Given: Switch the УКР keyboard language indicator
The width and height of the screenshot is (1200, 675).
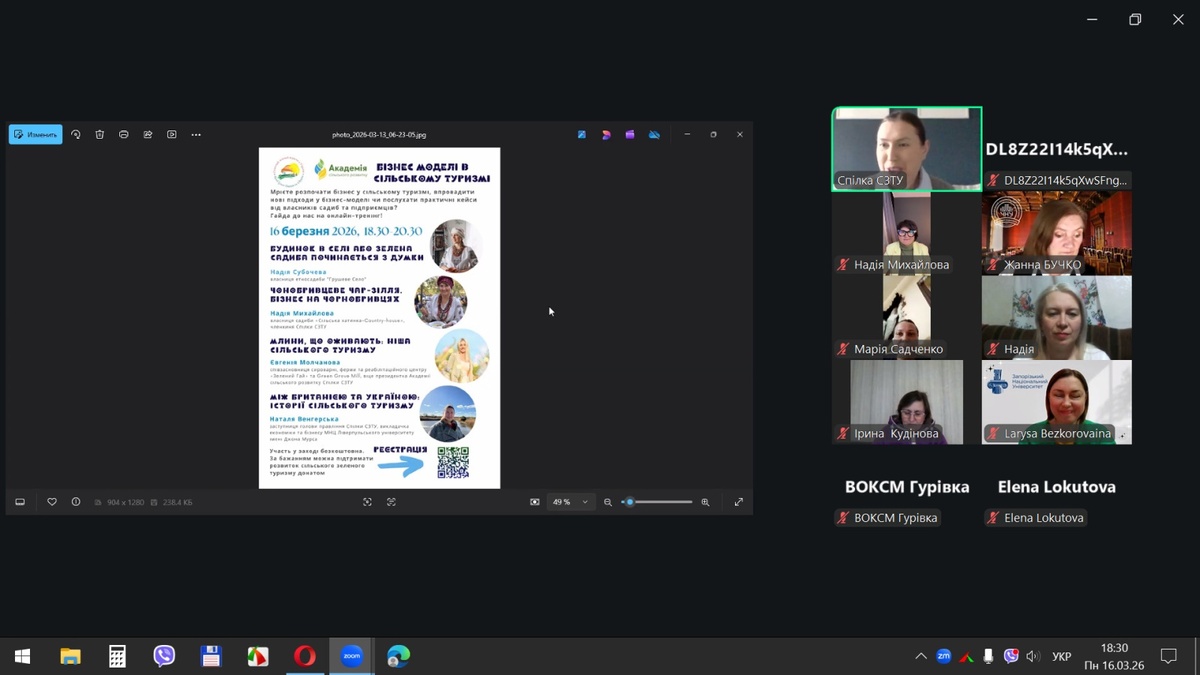Looking at the screenshot, I should tap(1062, 657).
